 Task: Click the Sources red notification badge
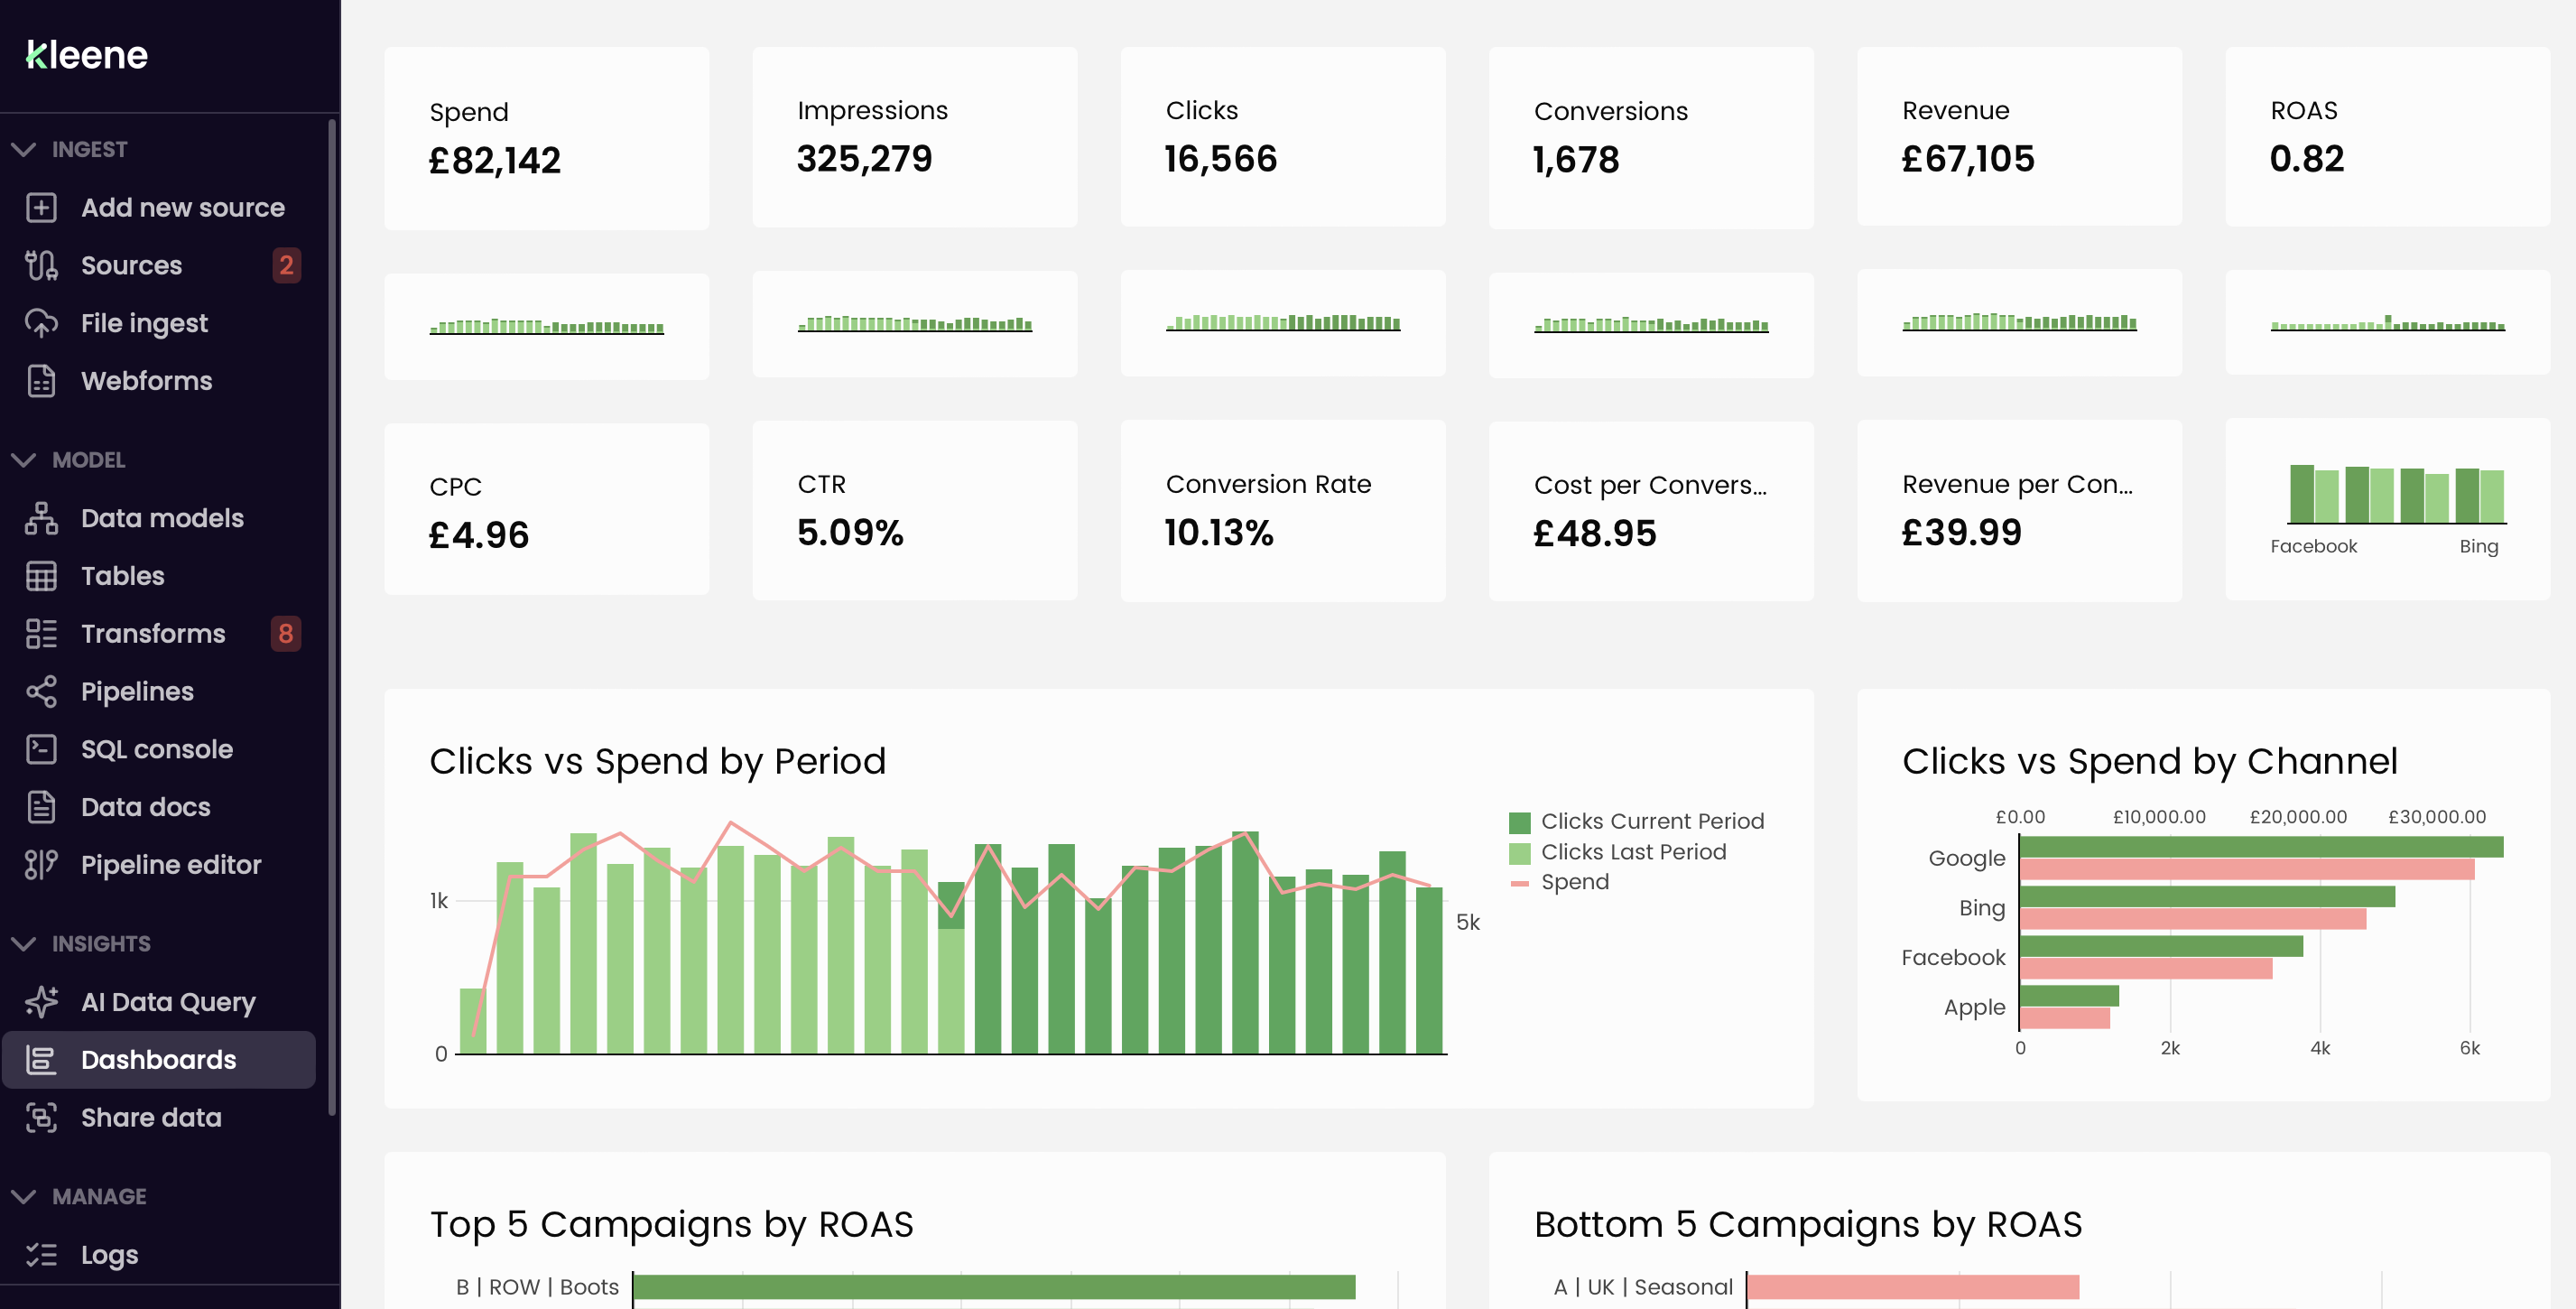coord(286,265)
